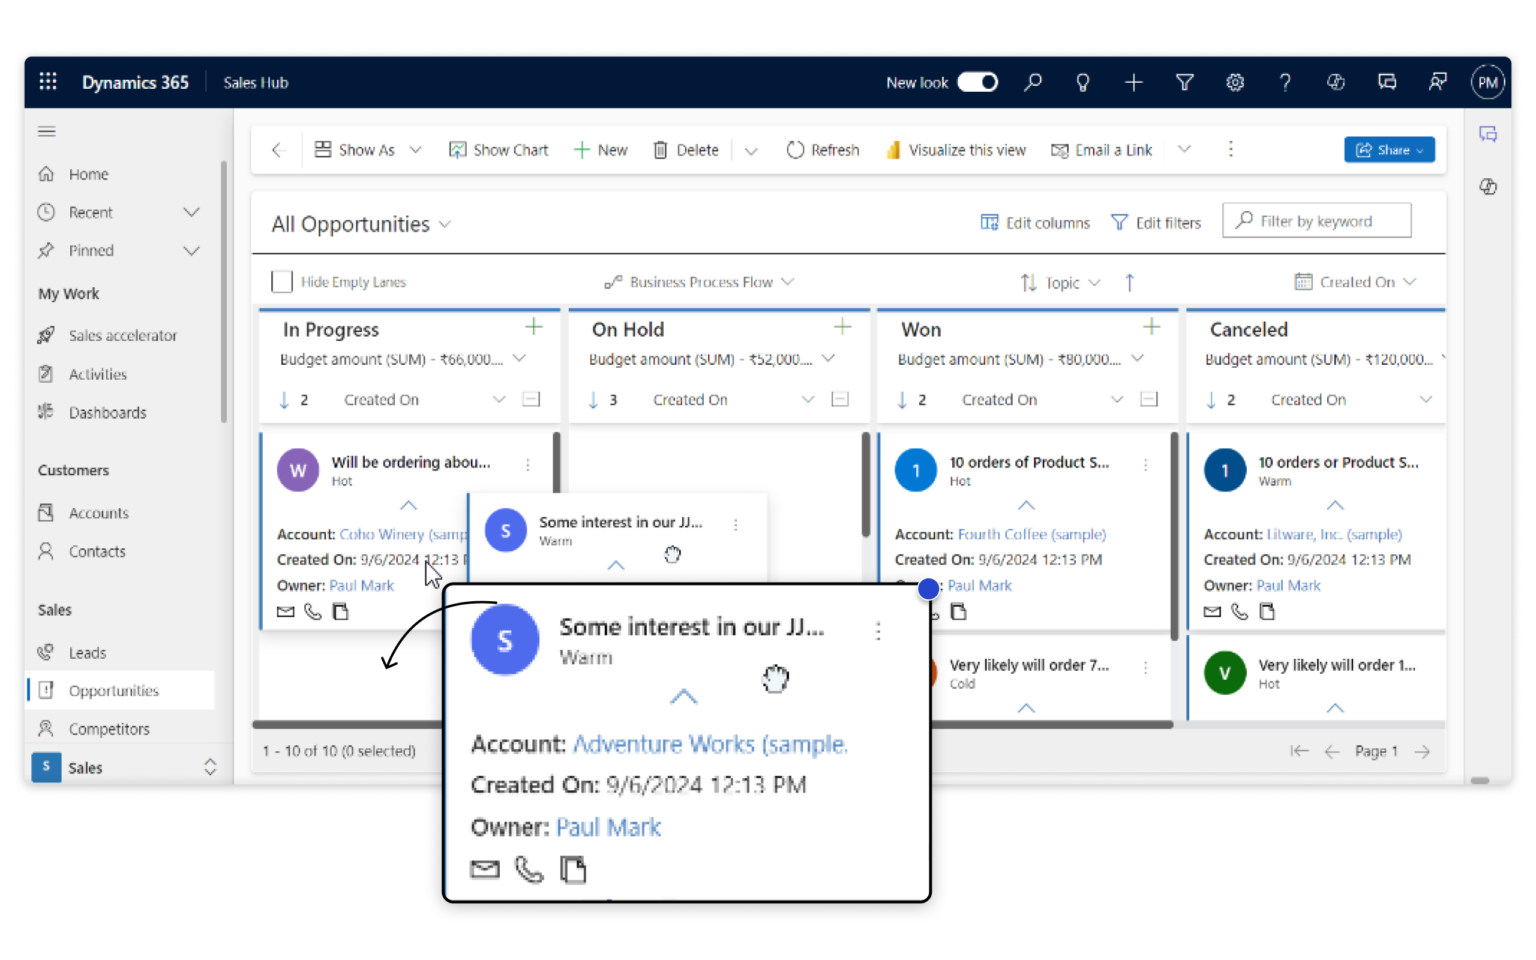Open the app launcher waffle icon
The height and width of the screenshot is (960, 1536).
click(x=48, y=82)
